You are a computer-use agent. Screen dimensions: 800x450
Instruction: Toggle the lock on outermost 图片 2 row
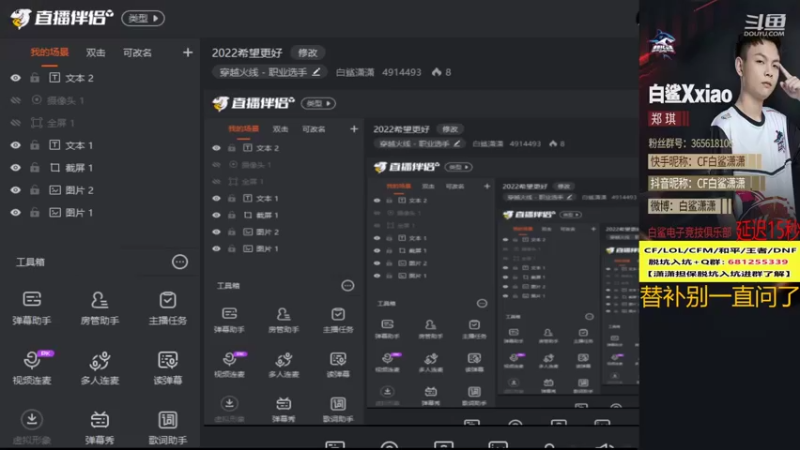tap(35, 190)
